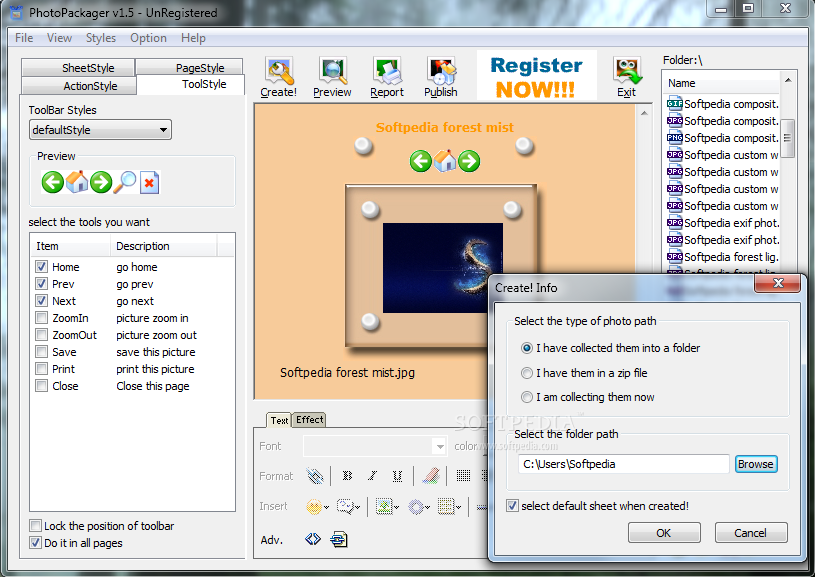
Task: Click the dotted grid icon in Format row
Action: [x=463, y=476]
